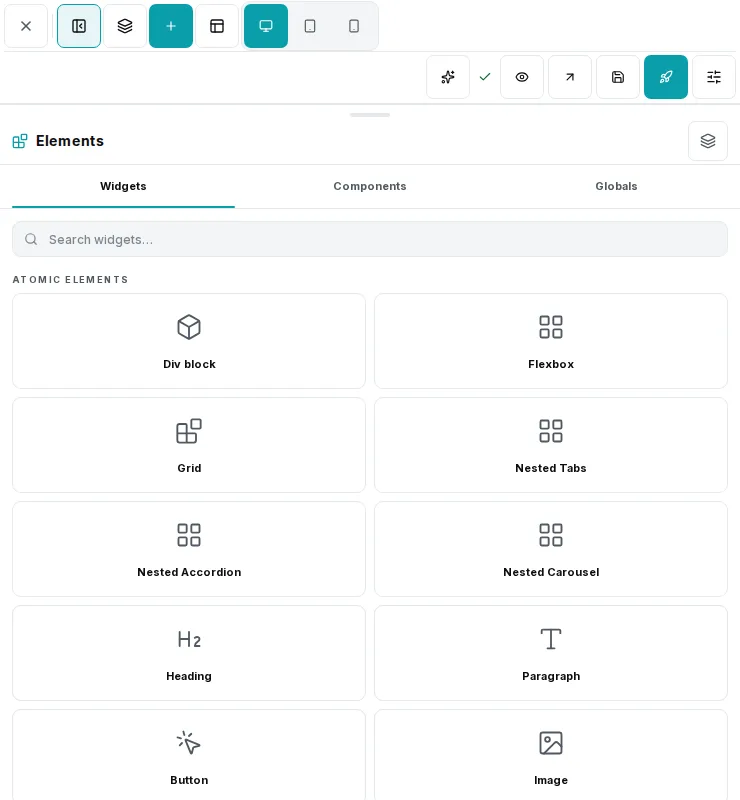The image size is (740, 800).
Task: Add the Paragraph widget
Action: (x=551, y=653)
